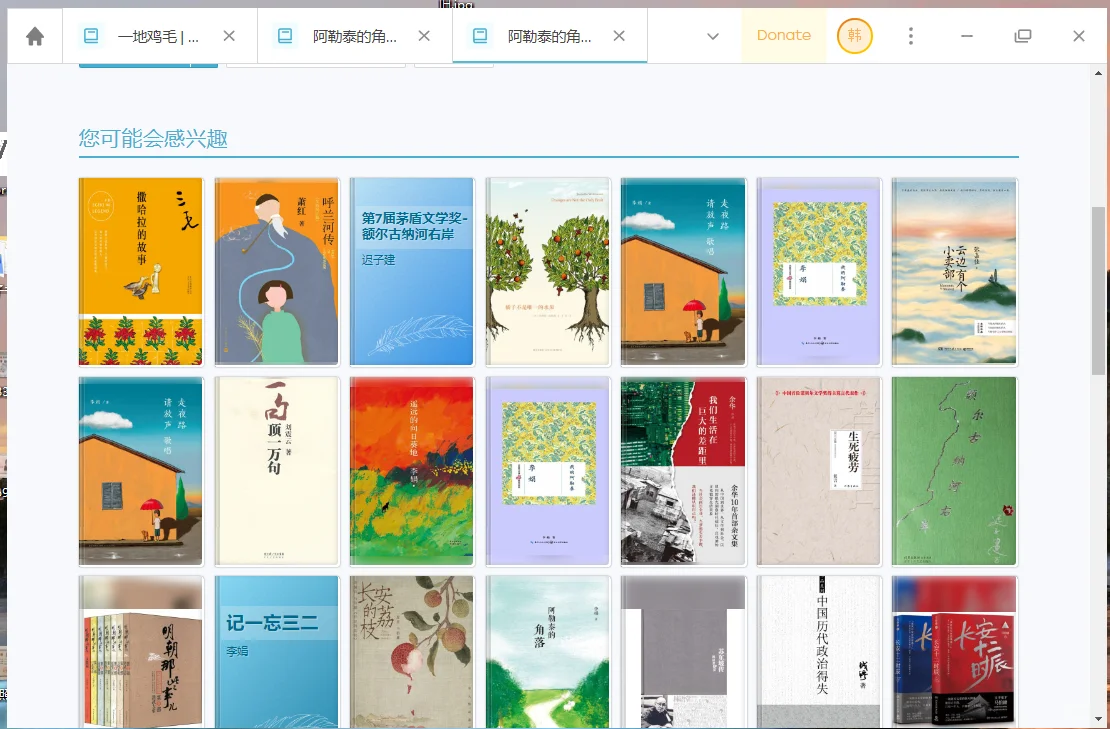Click the Donate button
This screenshot has height=729, width=1110.
coord(784,35)
